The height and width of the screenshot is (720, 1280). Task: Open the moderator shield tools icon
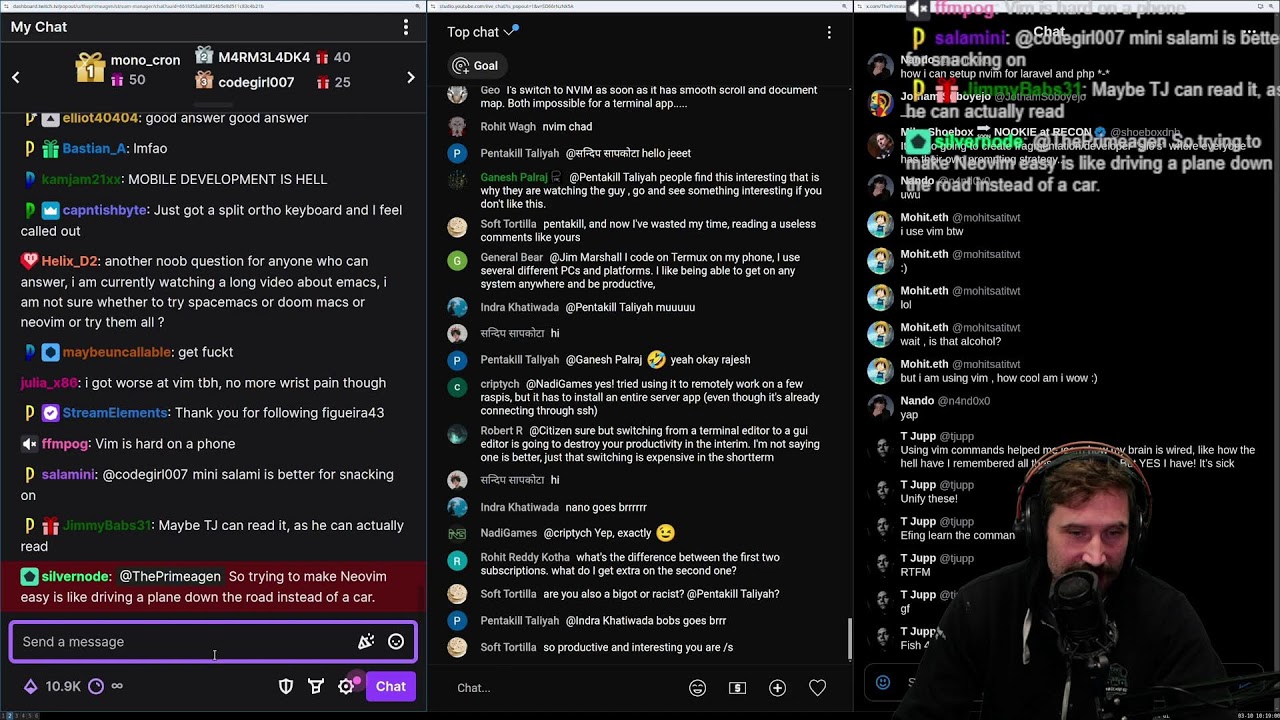(x=286, y=686)
